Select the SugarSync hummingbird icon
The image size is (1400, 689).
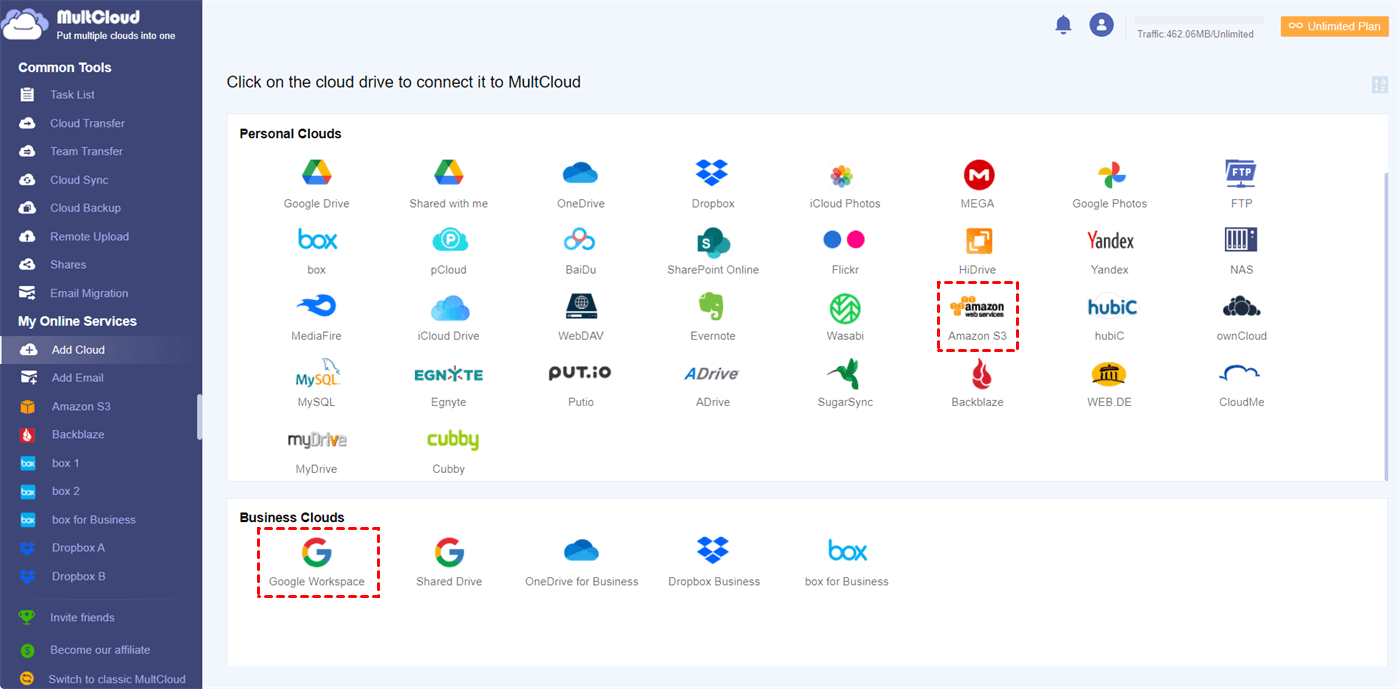click(x=845, y=374)
